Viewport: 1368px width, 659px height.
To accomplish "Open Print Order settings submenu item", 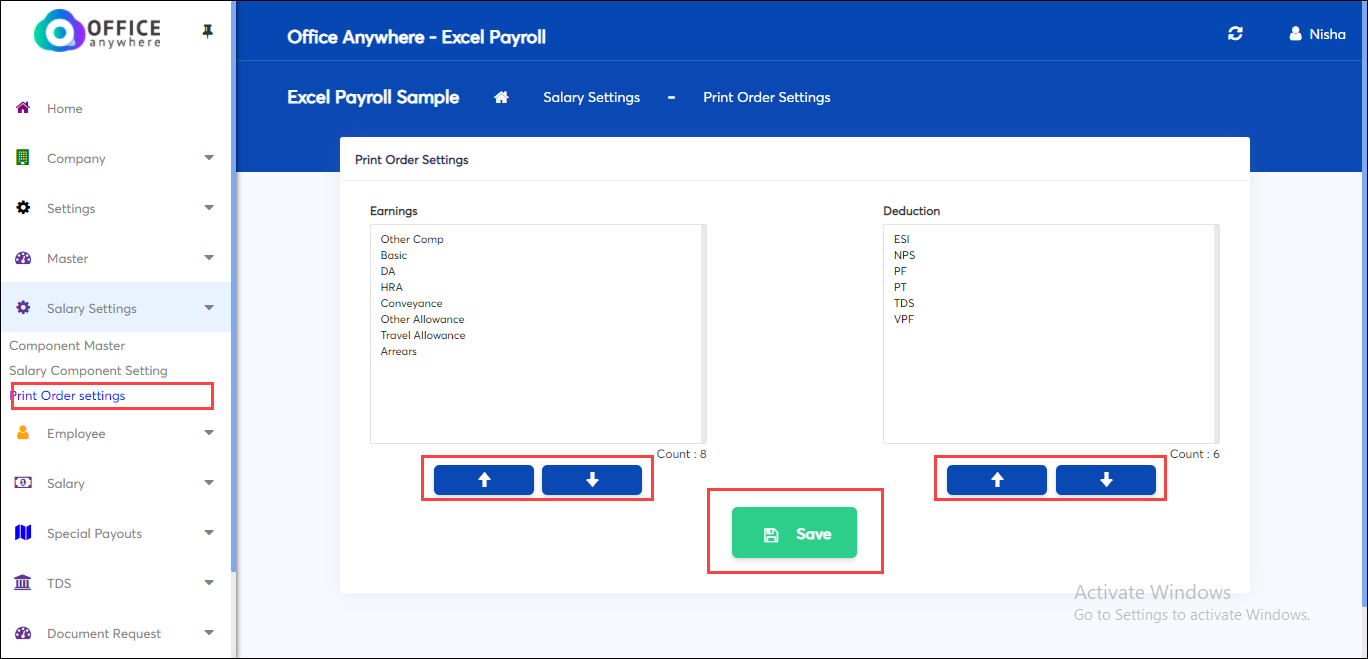I will click(x=68, y=396).
